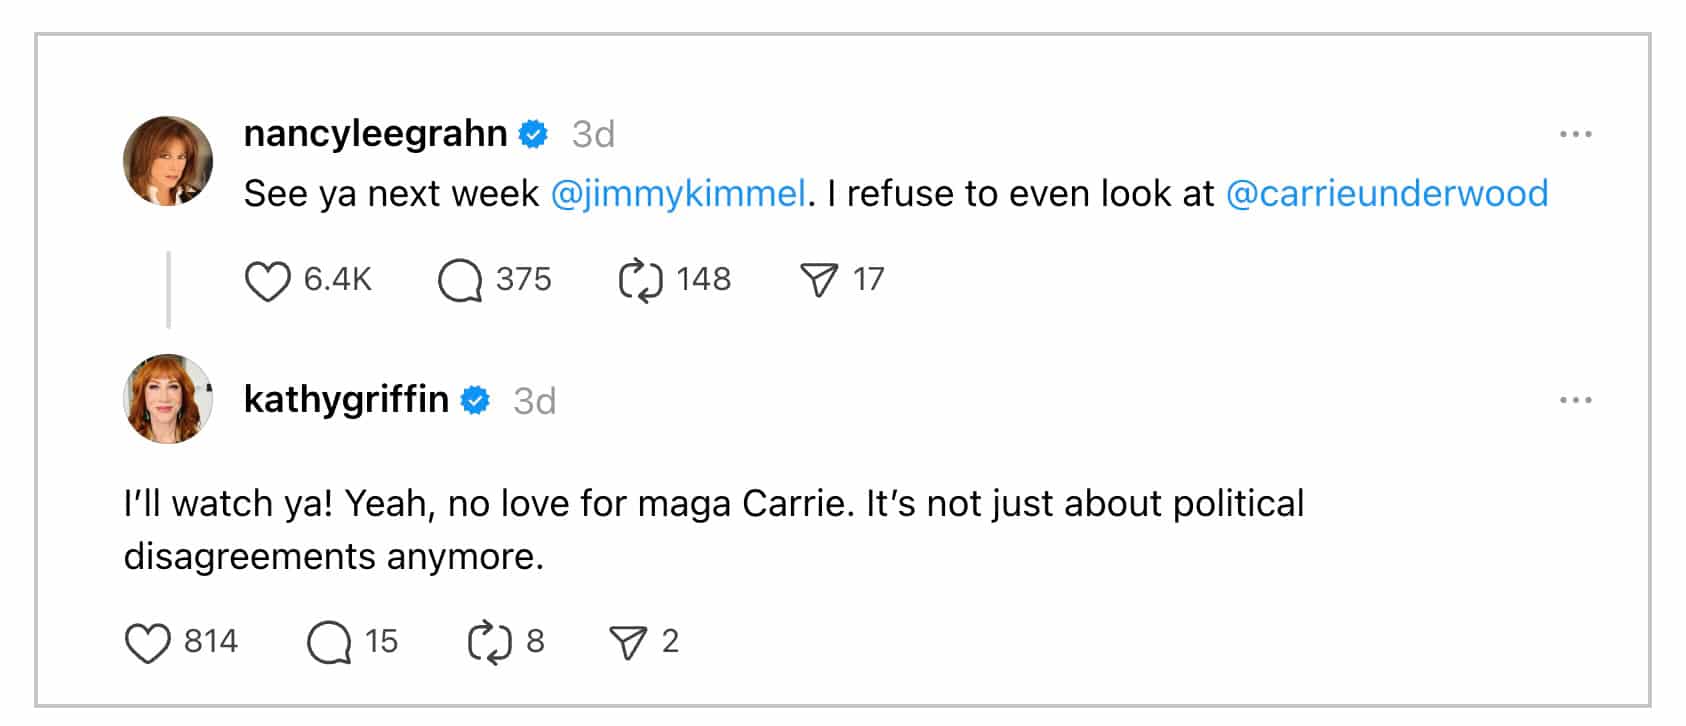Repost nancyleegrahn's post
1686x726 pixels.
pyautogui.click(x=640, y=280)
